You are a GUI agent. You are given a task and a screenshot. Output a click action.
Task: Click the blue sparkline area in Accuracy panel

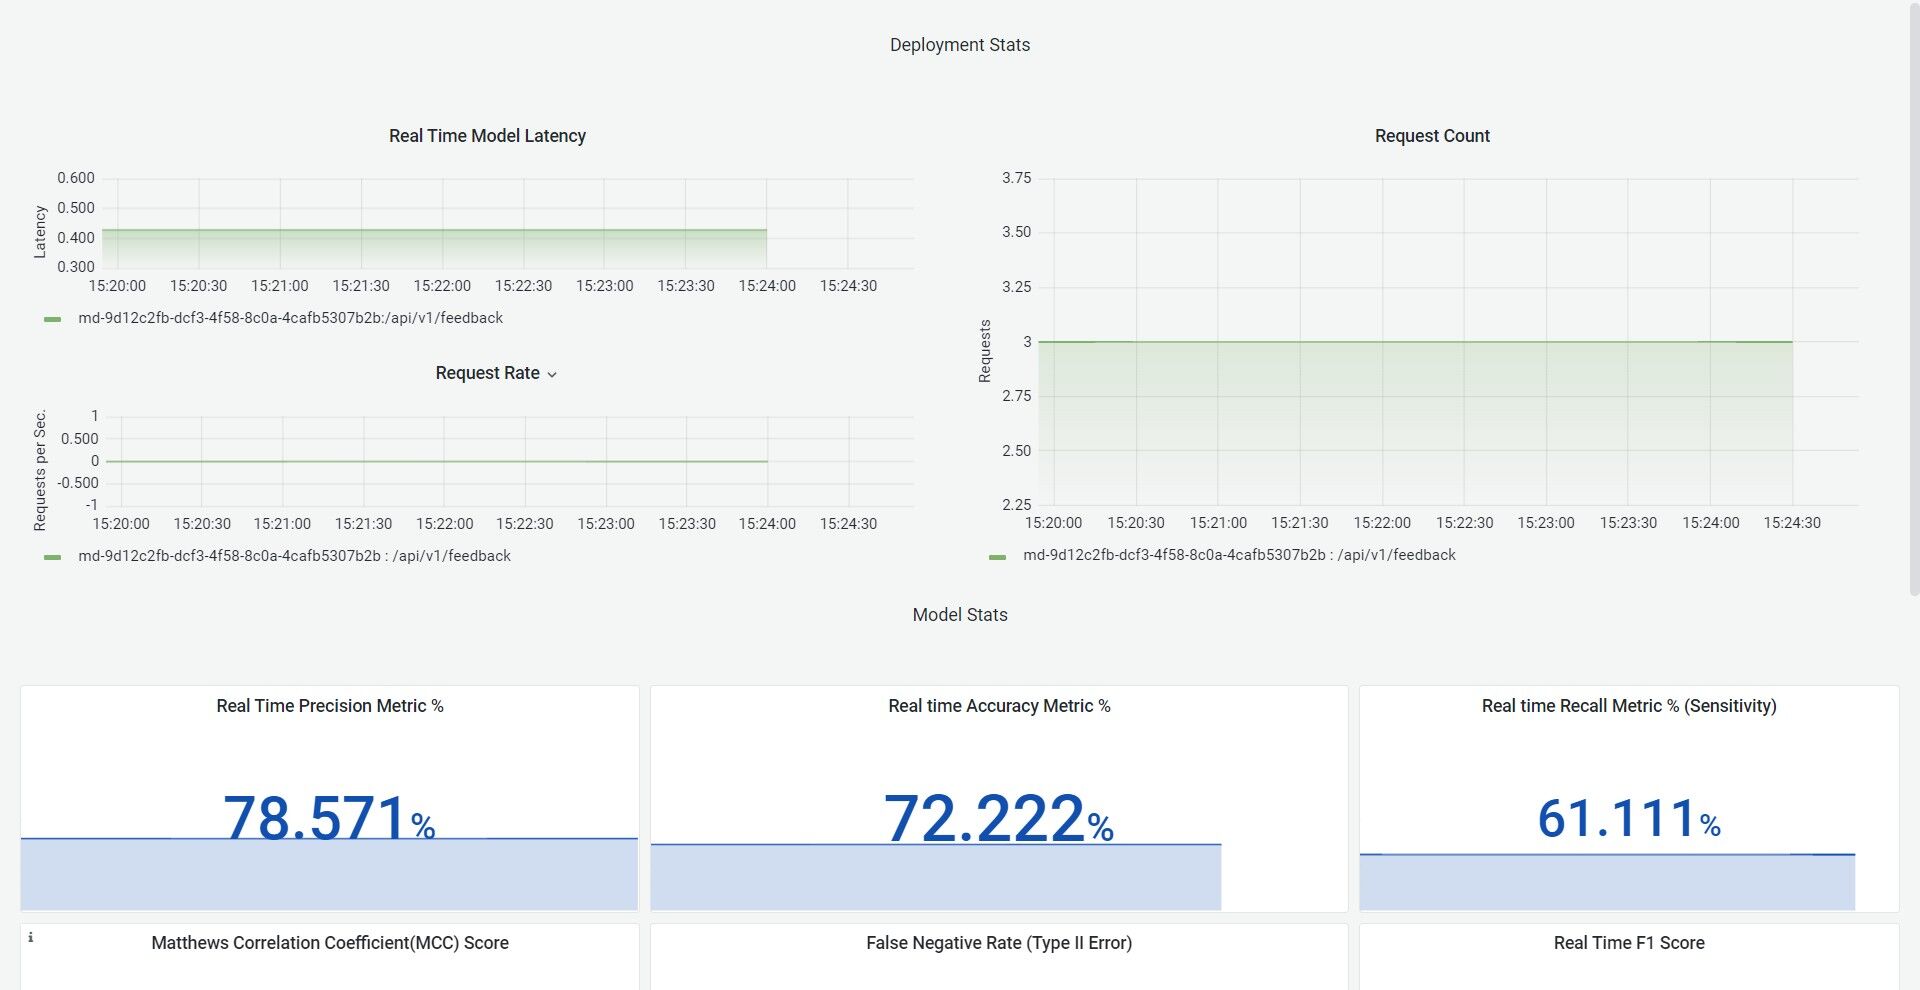tap(936, 878)
